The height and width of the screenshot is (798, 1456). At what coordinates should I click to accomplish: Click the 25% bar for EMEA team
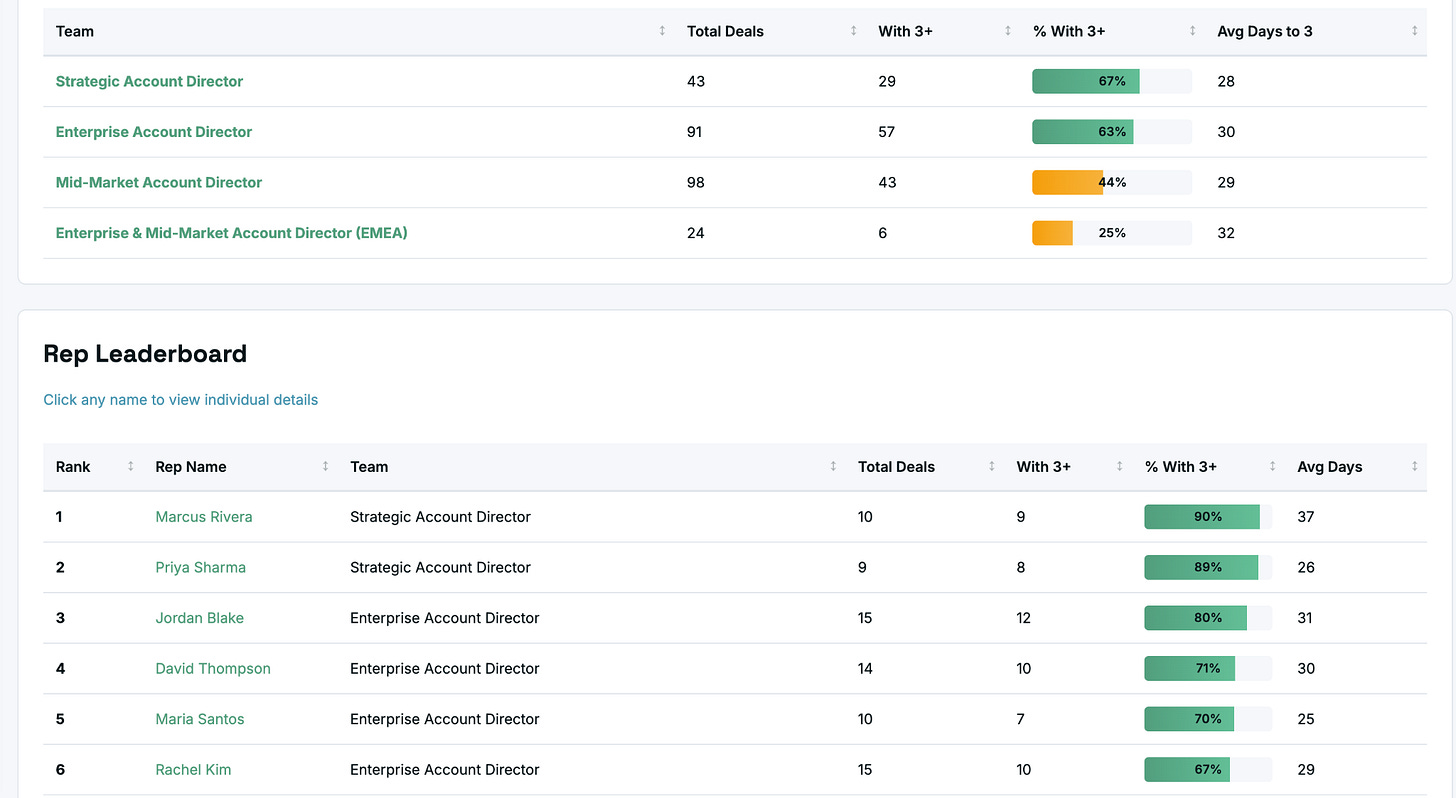coord(1112,233)
